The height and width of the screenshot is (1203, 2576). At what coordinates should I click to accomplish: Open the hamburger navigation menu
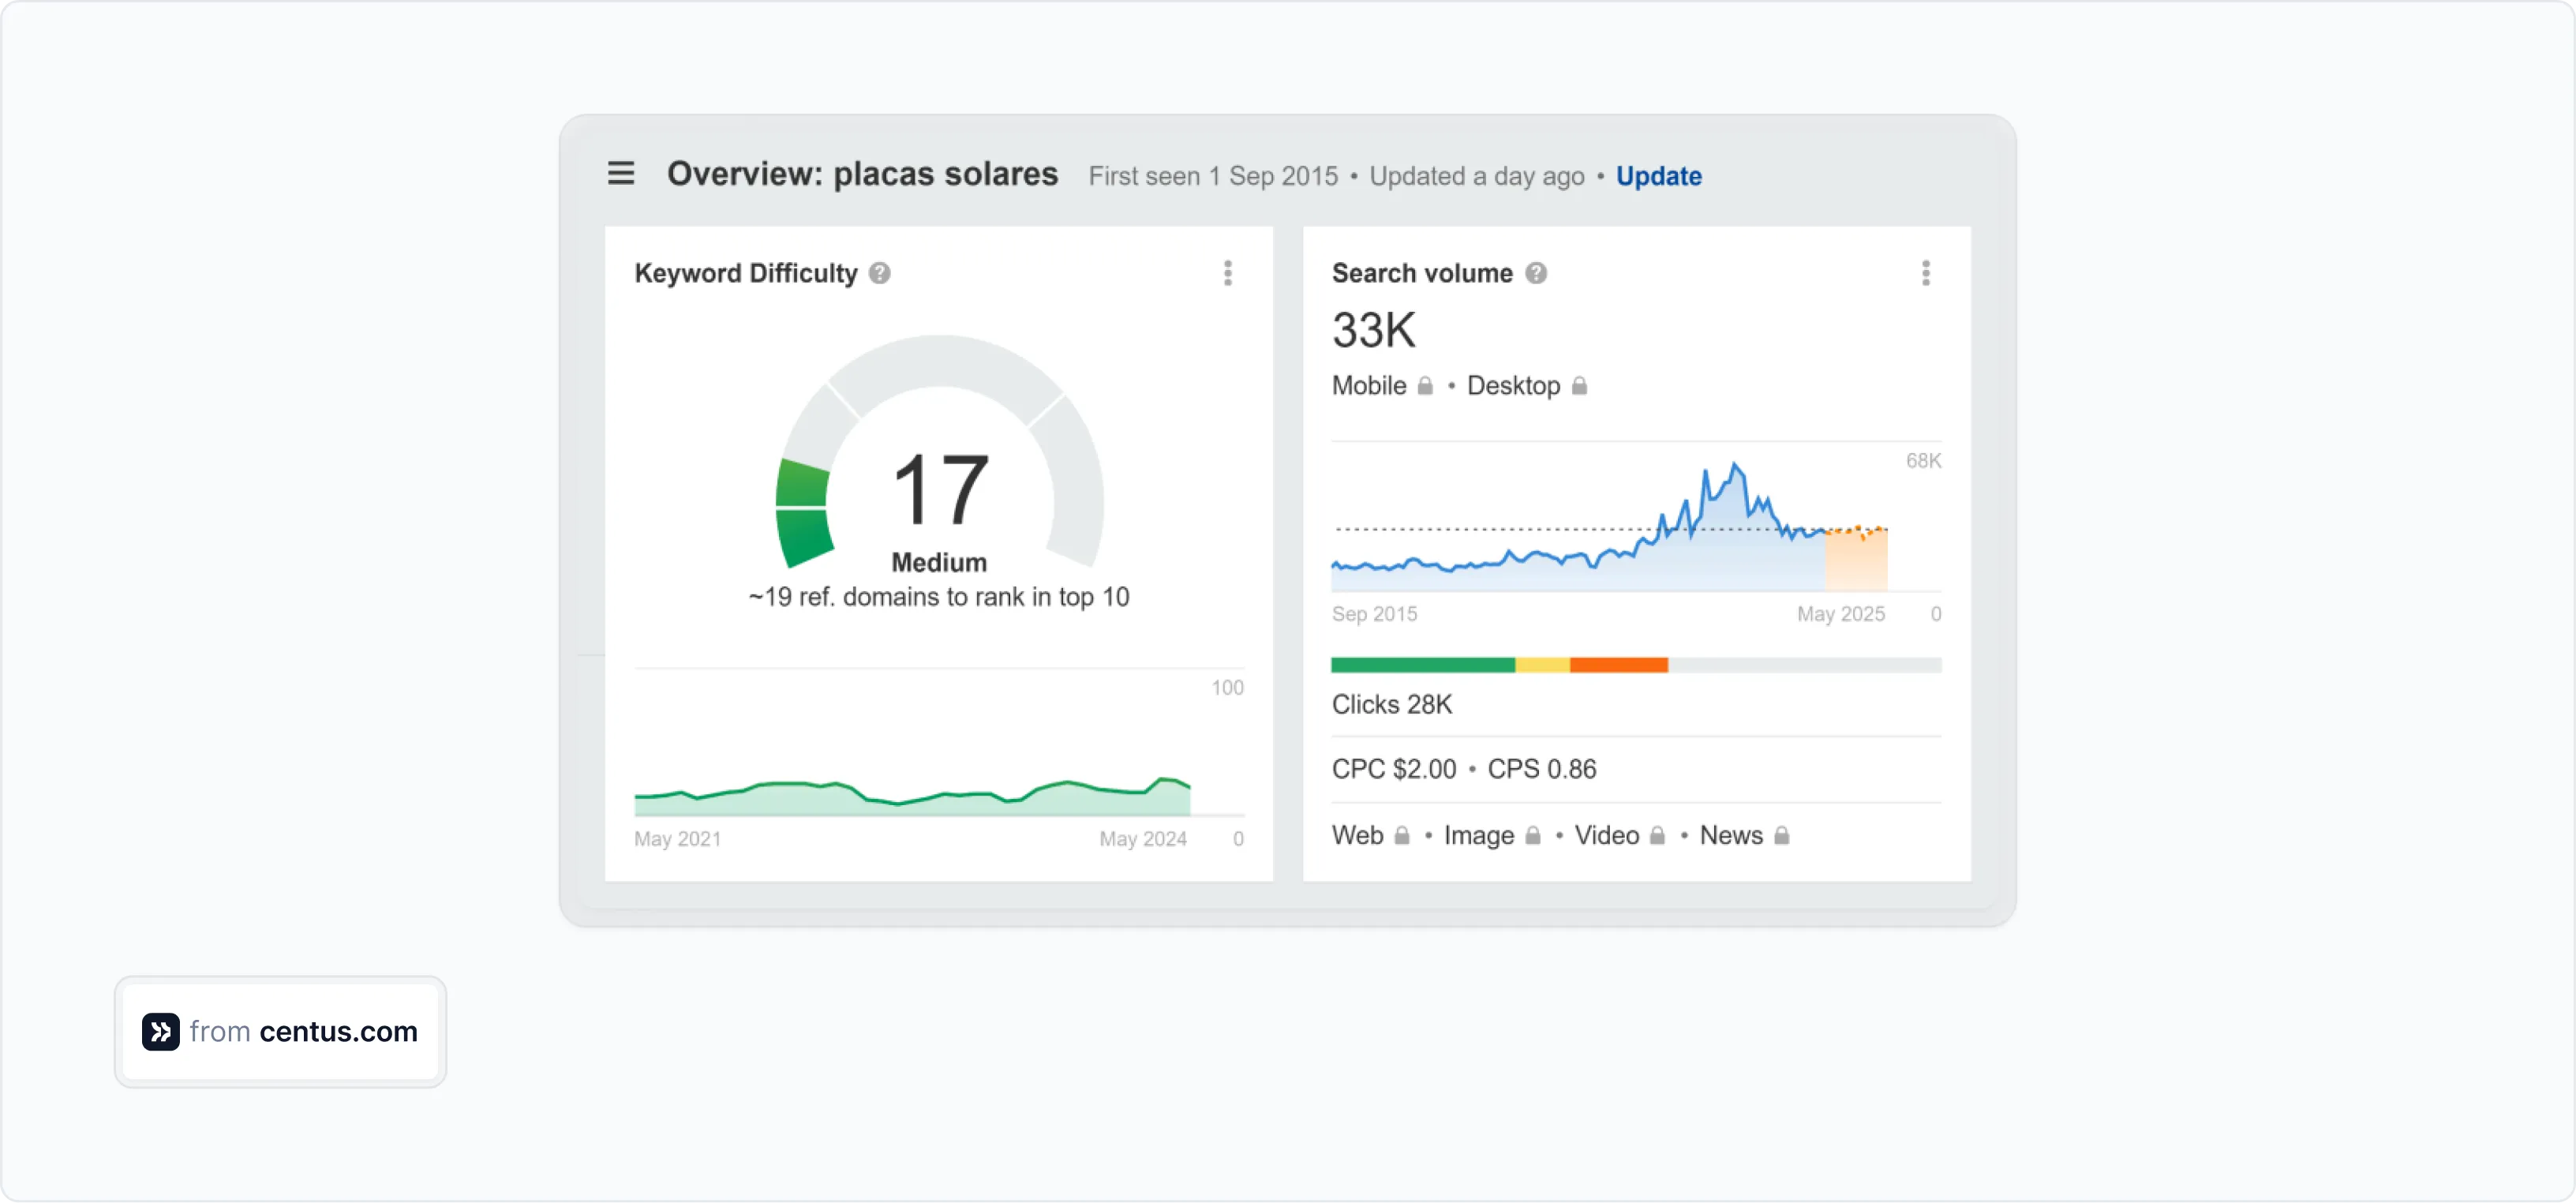pos(621,173)
